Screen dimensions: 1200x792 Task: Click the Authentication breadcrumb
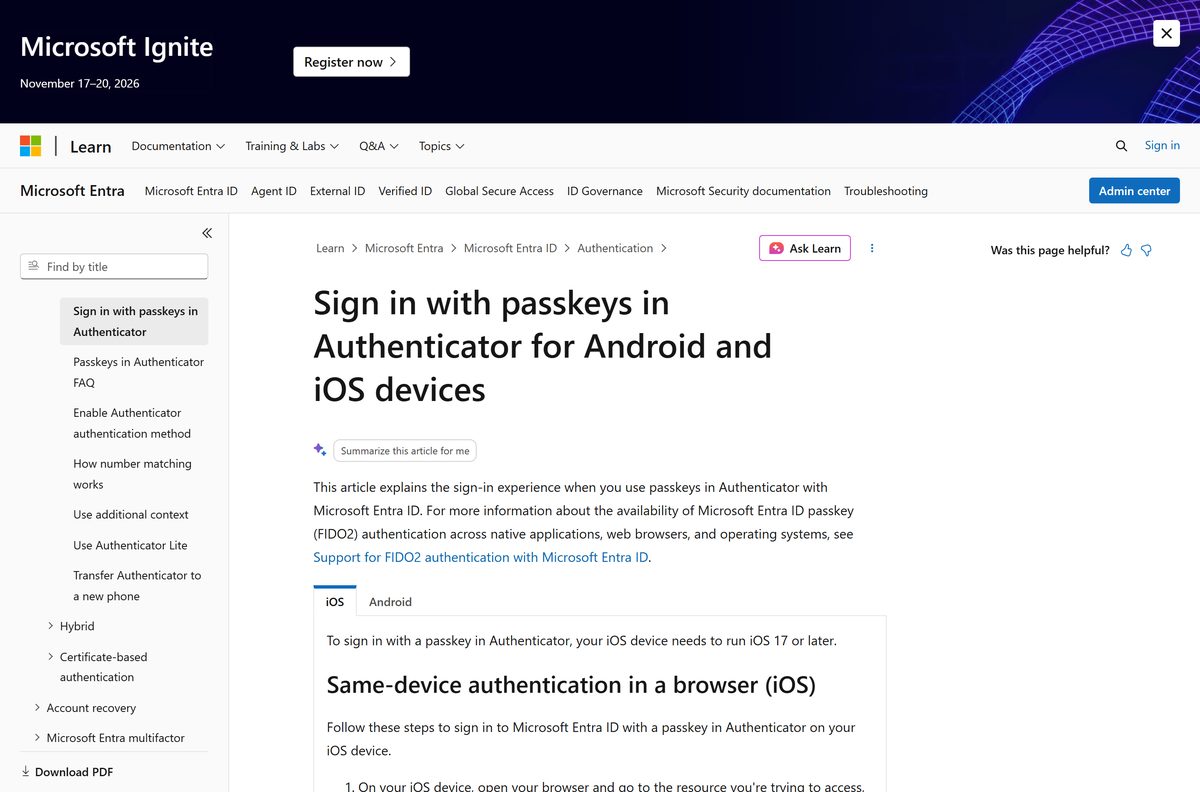point(615,248)
